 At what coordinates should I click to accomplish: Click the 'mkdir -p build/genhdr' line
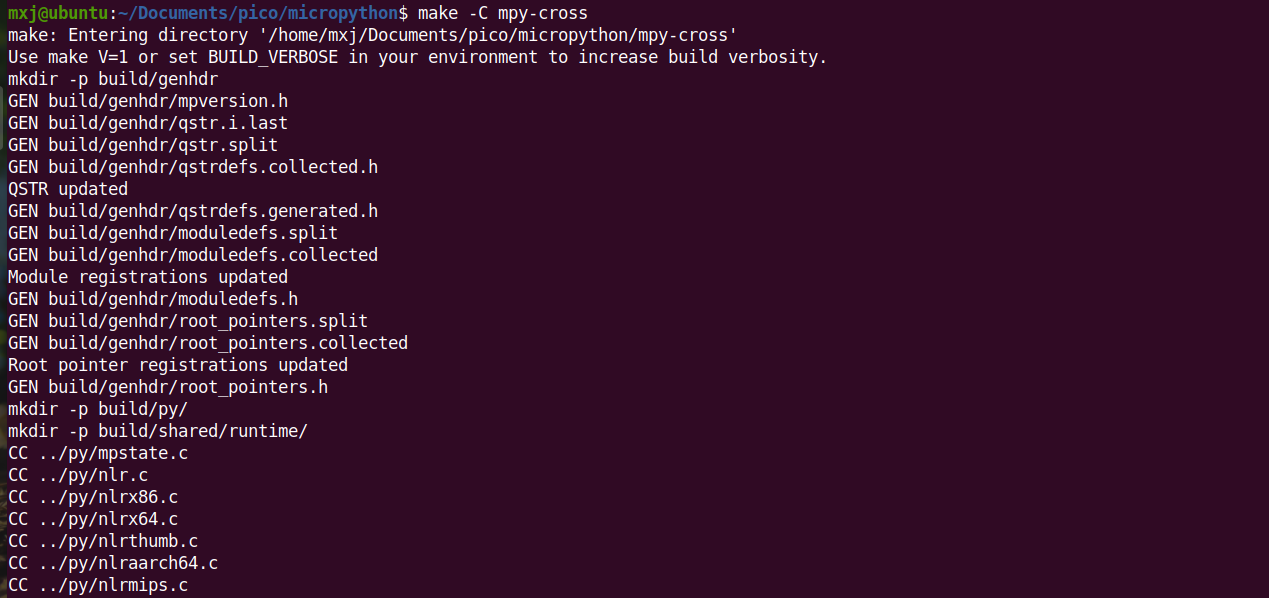pos(113,79)
